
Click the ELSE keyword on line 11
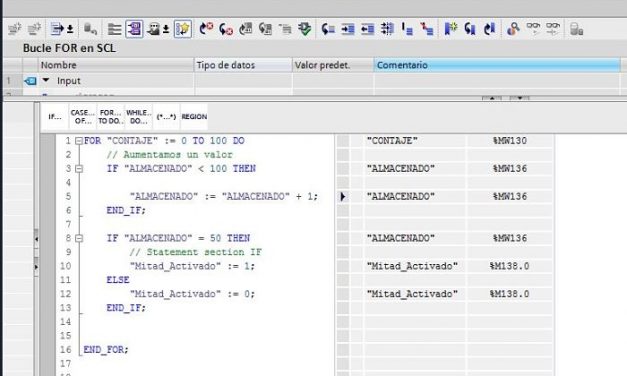118,280
